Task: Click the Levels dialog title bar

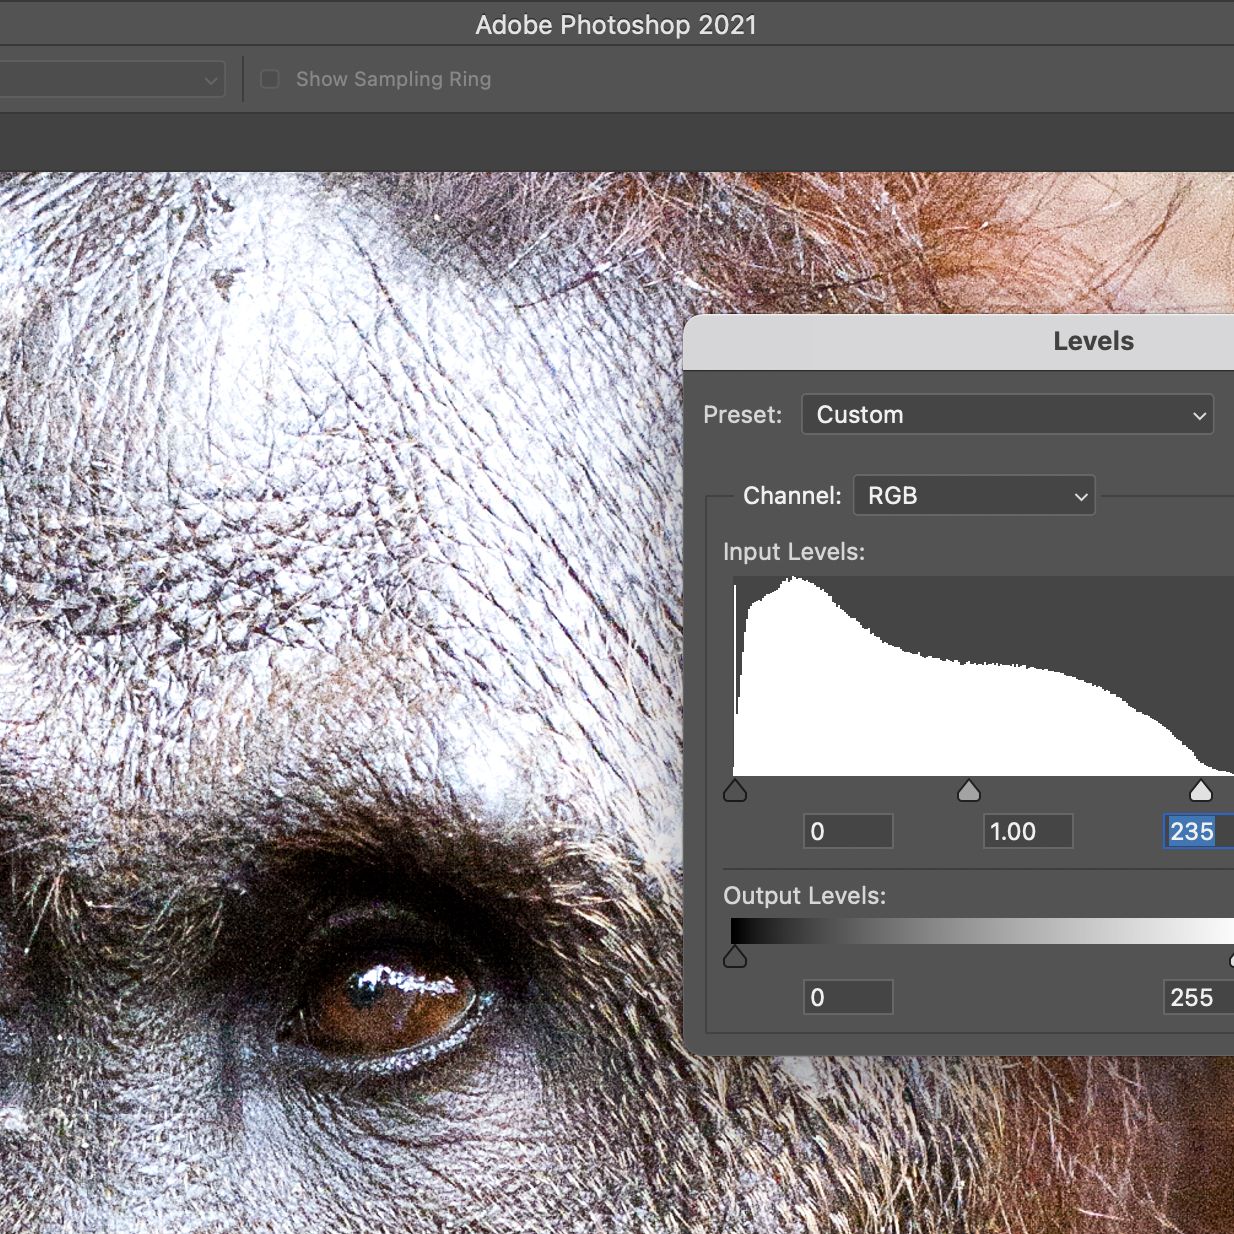Action: [958, 342]
